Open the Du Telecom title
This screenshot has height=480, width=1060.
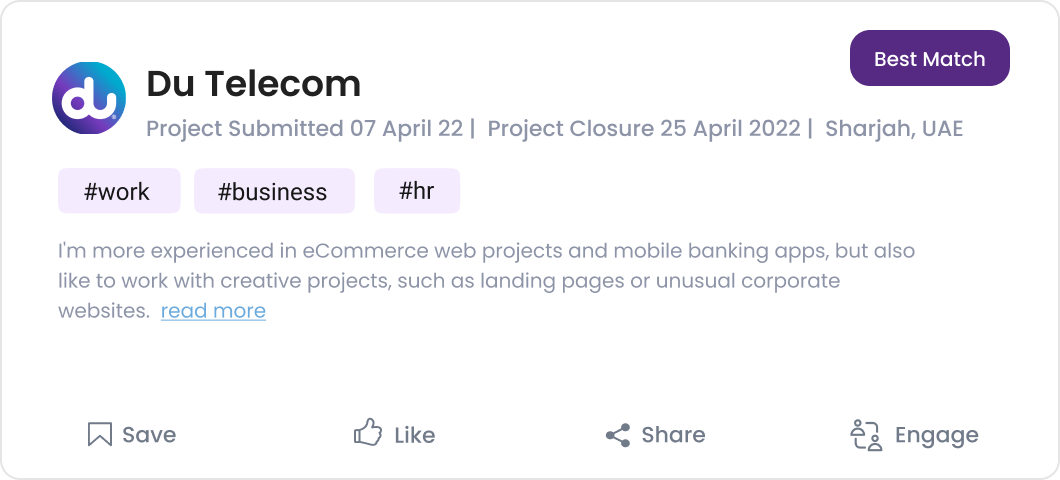(x=253, y=84)
